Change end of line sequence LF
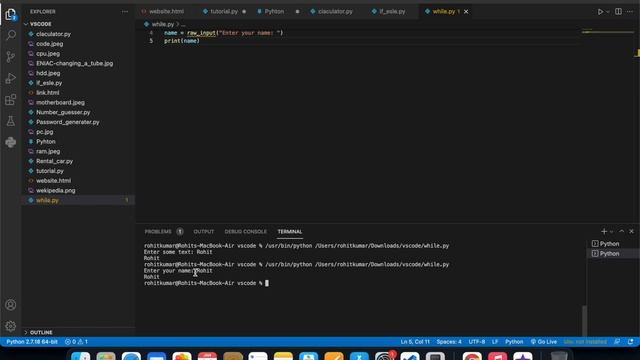 pos(495,342)
